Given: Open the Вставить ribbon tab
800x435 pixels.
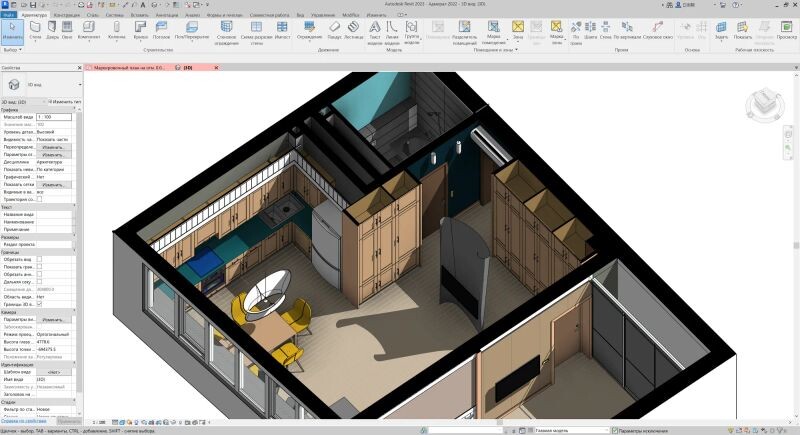Looking at the screenshot, I should [x=138, y=16].
